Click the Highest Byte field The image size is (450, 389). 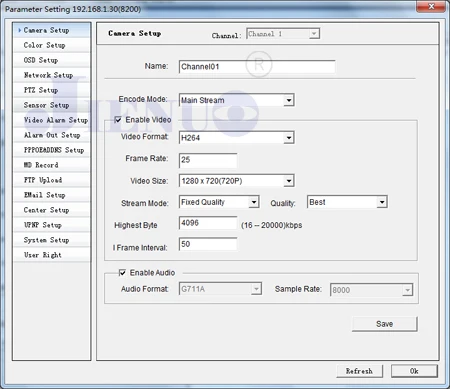pos(208,223)
